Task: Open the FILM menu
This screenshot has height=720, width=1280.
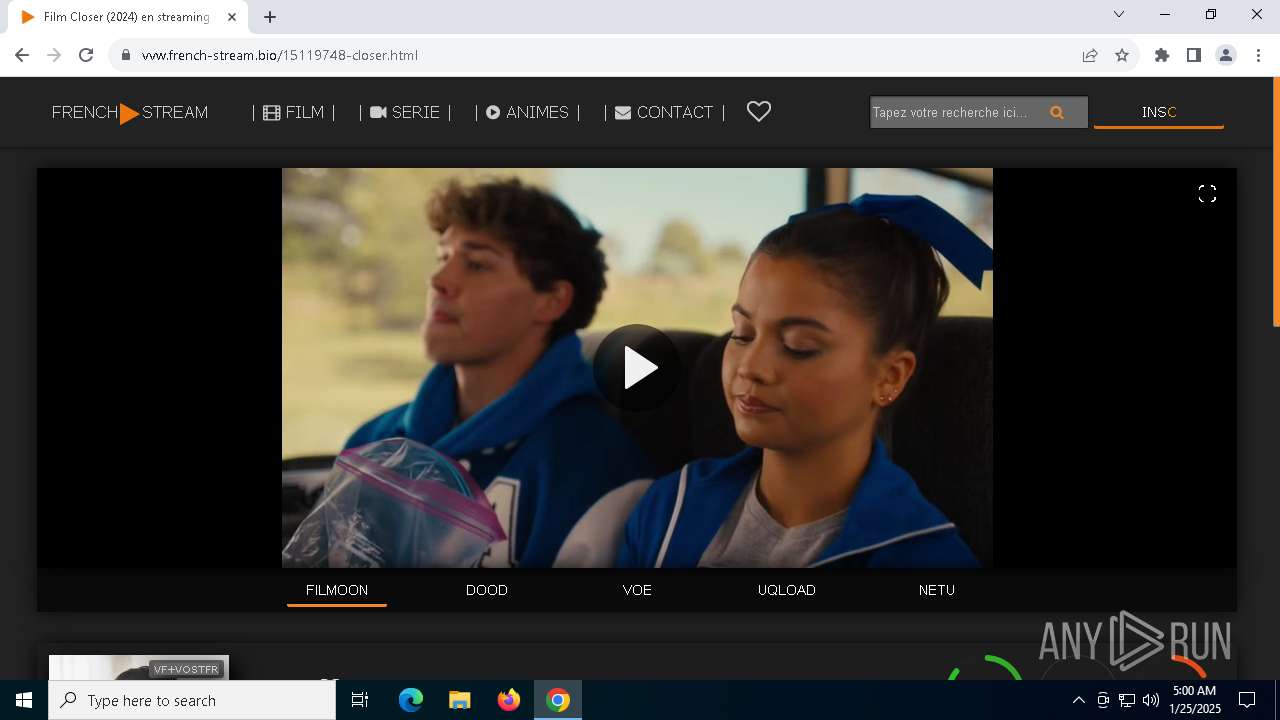Action: tap(293, 112)
